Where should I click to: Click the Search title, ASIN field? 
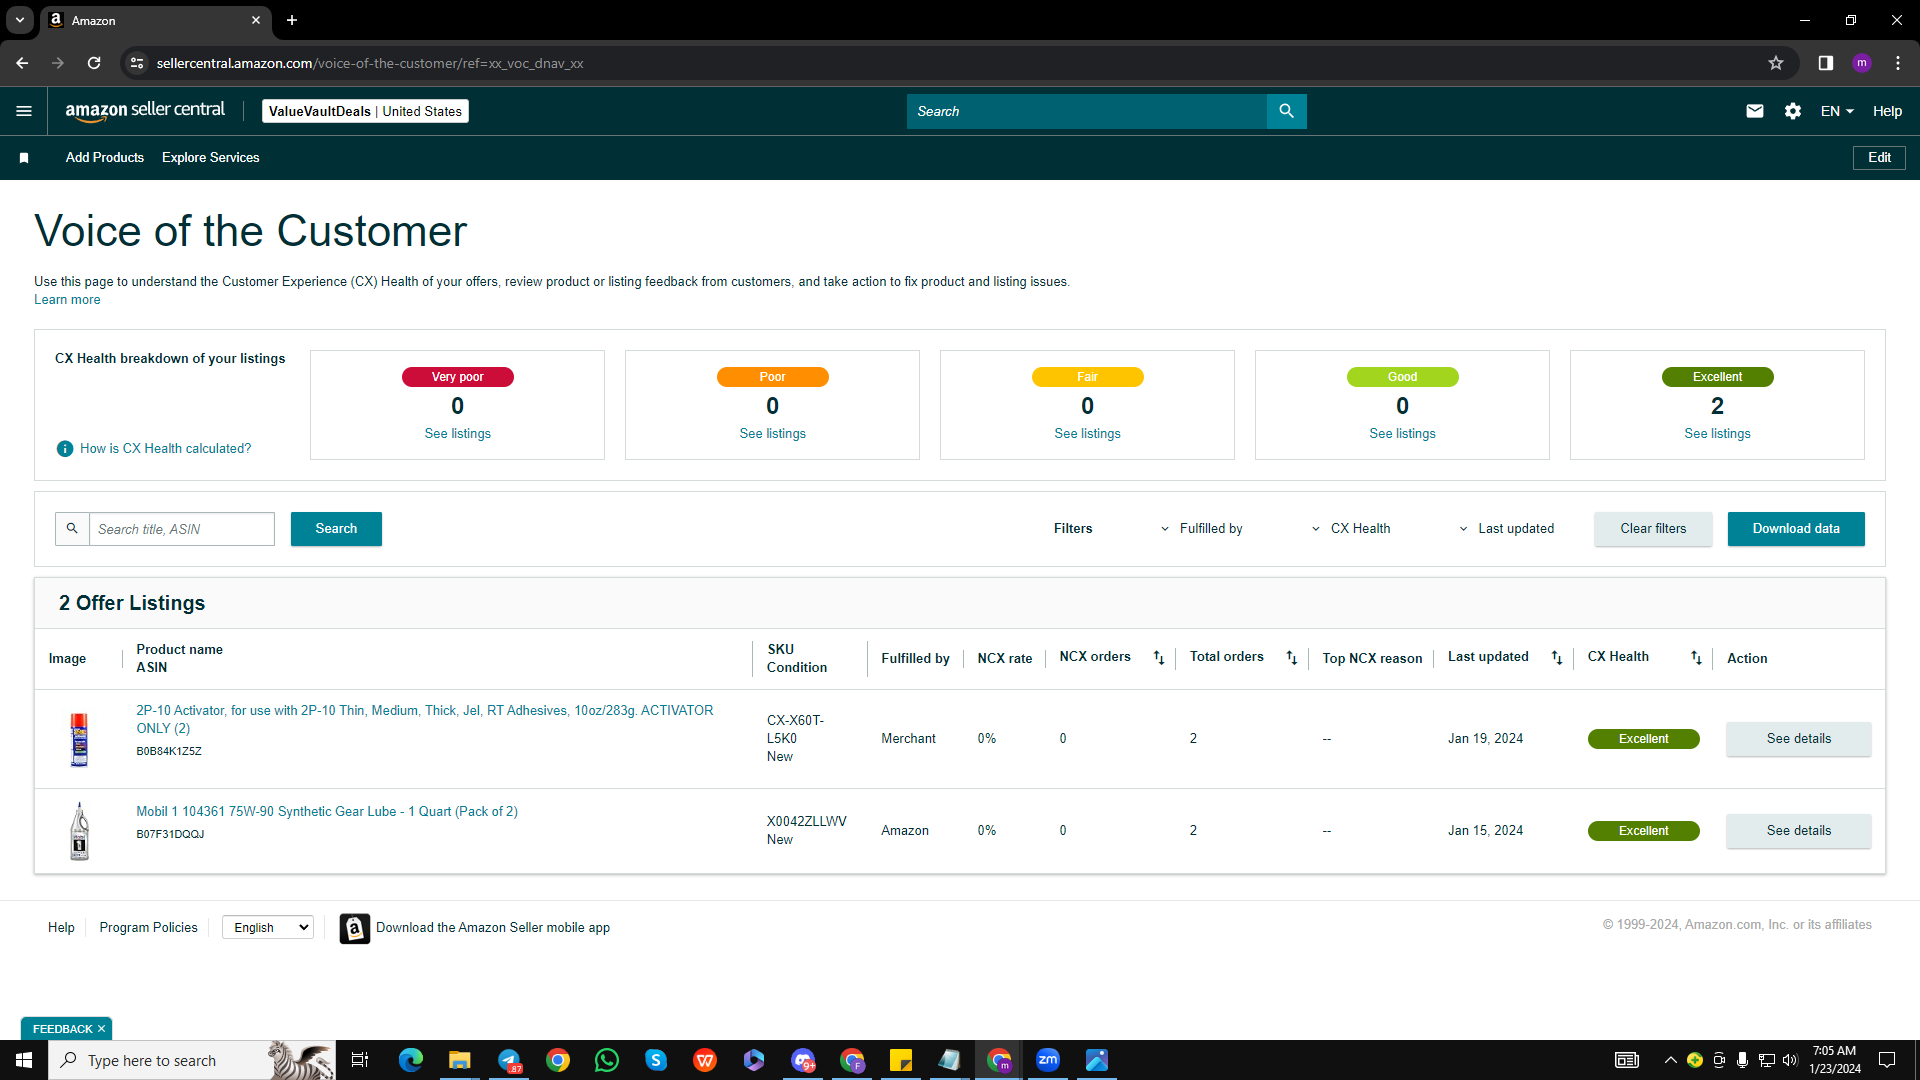point(182,529)
